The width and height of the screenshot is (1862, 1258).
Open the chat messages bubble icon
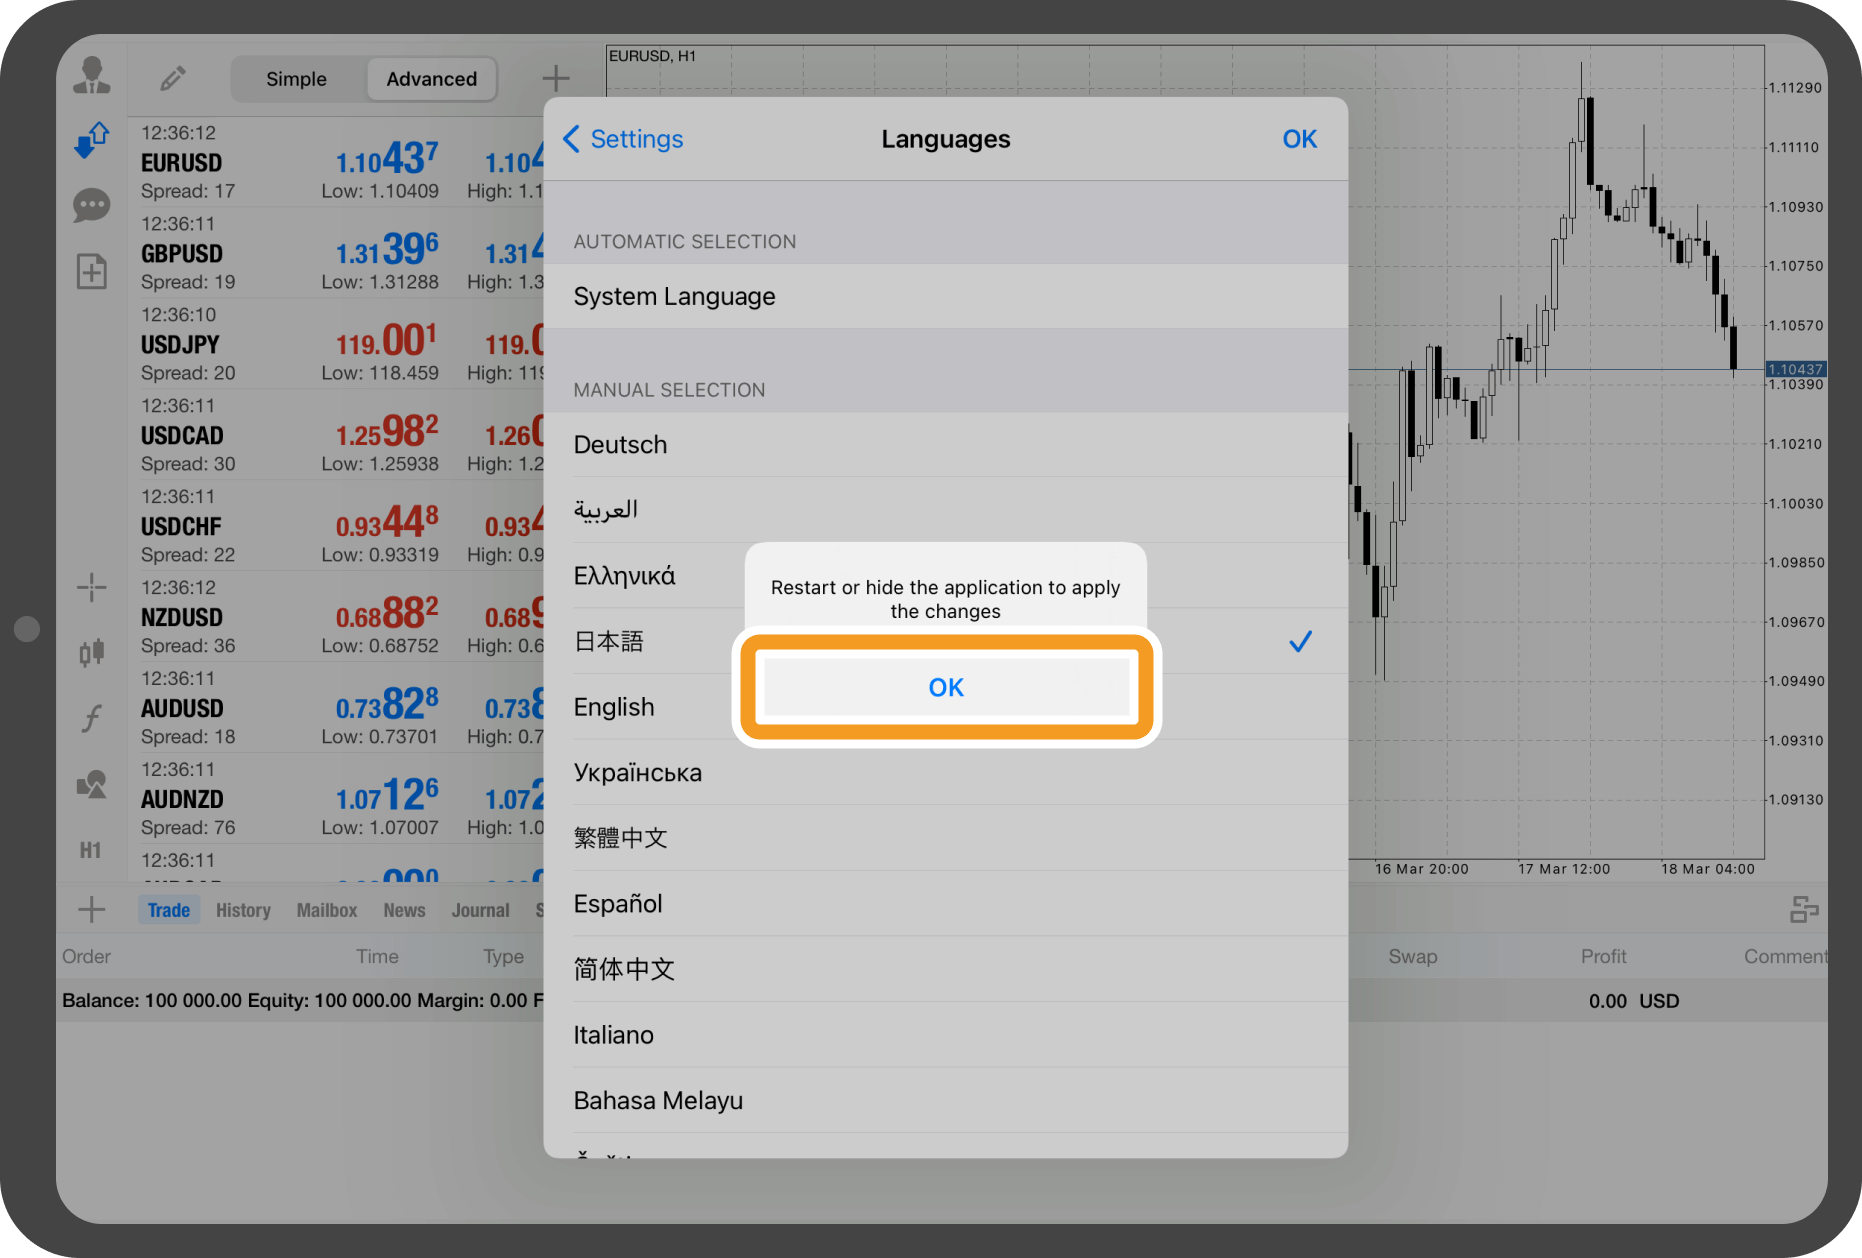point(92,206)
